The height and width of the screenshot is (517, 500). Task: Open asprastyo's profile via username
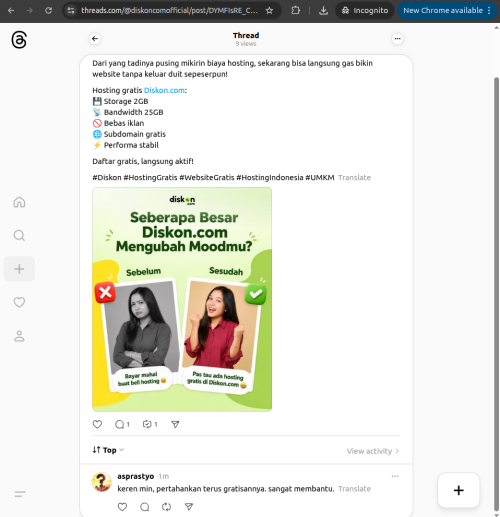click(136, 476)
